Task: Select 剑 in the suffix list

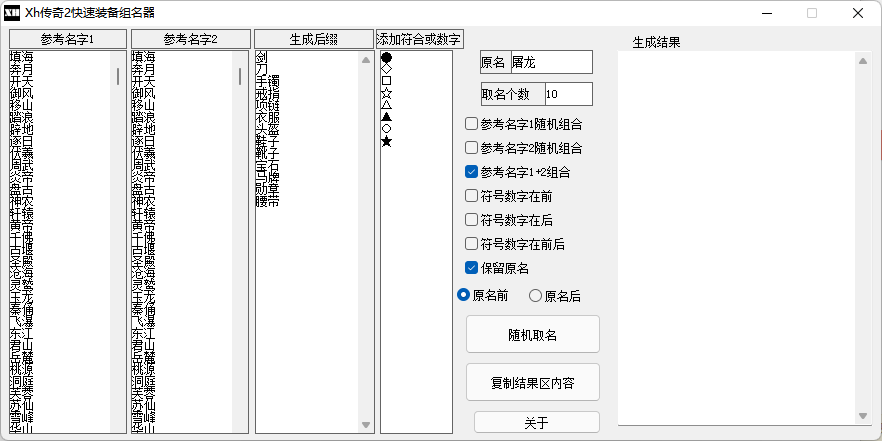Action: pos(261,57)
